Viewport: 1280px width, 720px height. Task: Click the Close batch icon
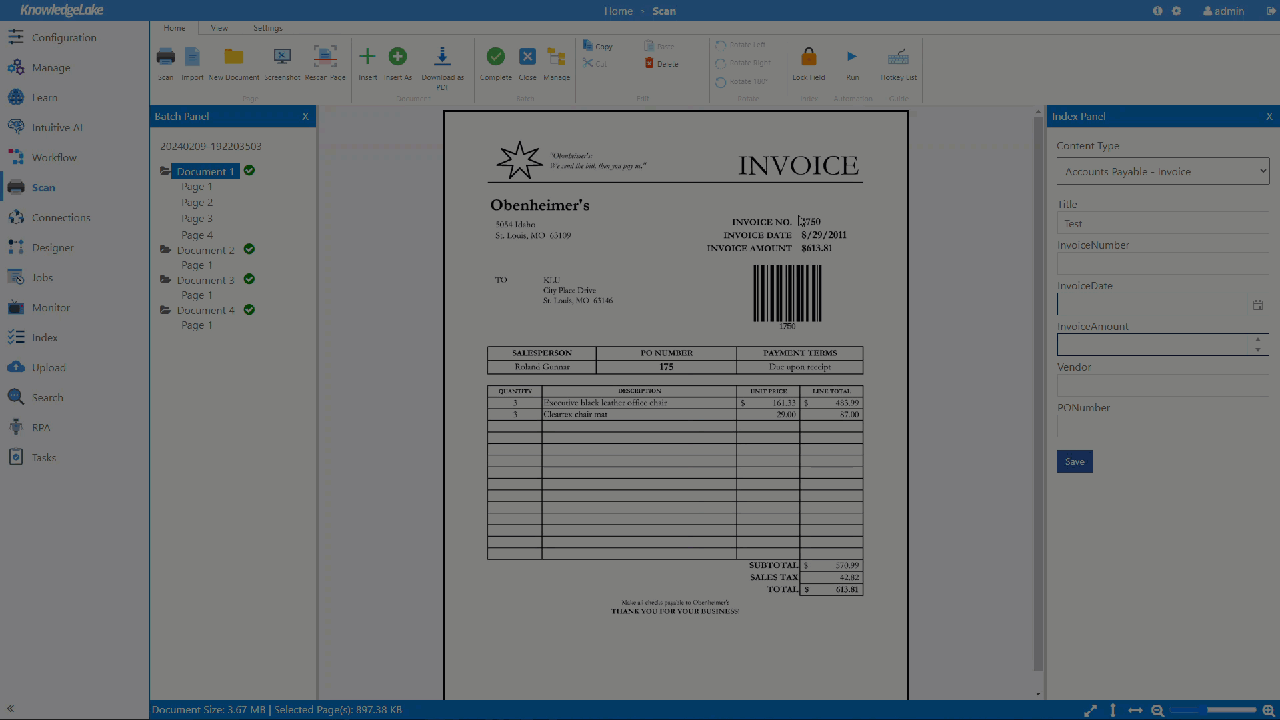pos(527,57)
